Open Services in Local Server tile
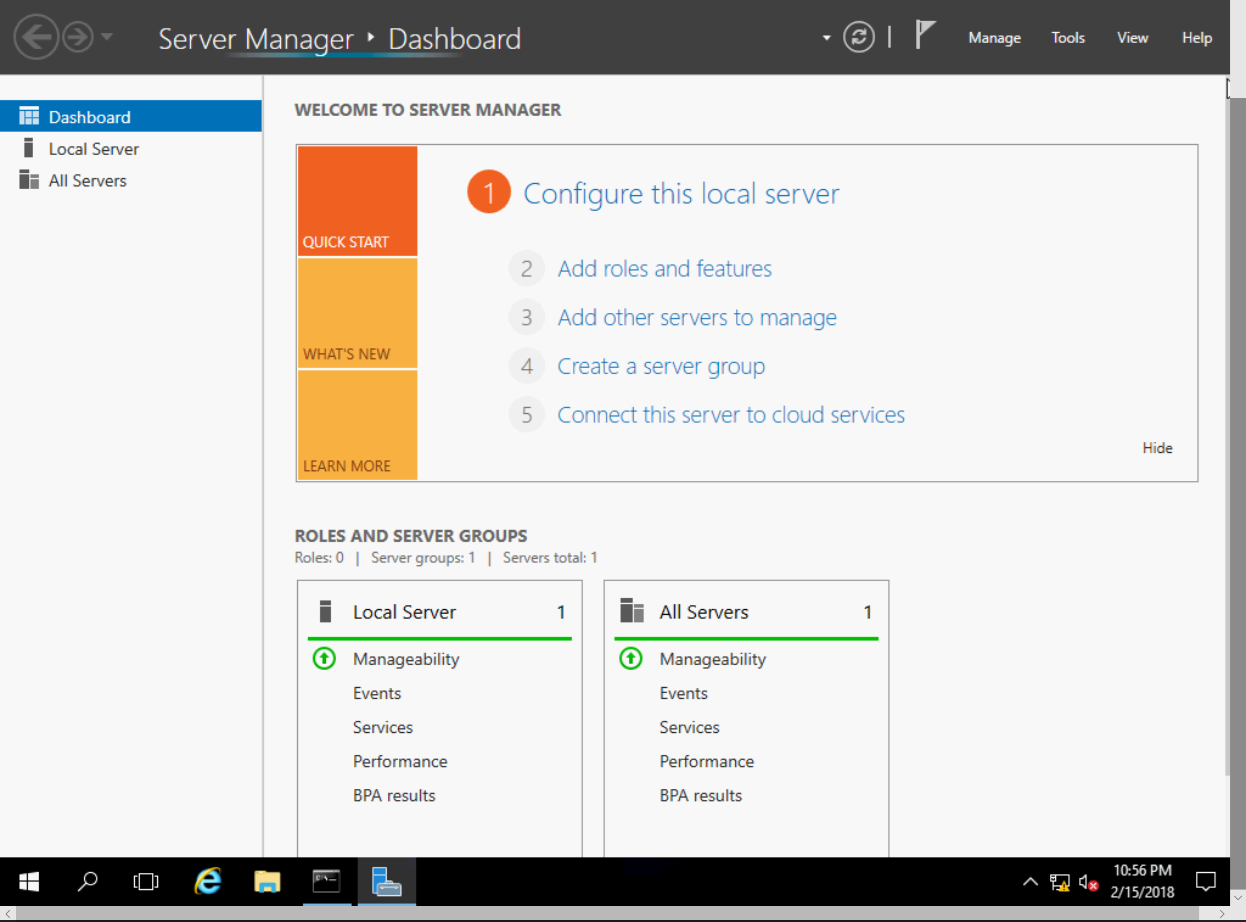 click(x=383, y=727)
